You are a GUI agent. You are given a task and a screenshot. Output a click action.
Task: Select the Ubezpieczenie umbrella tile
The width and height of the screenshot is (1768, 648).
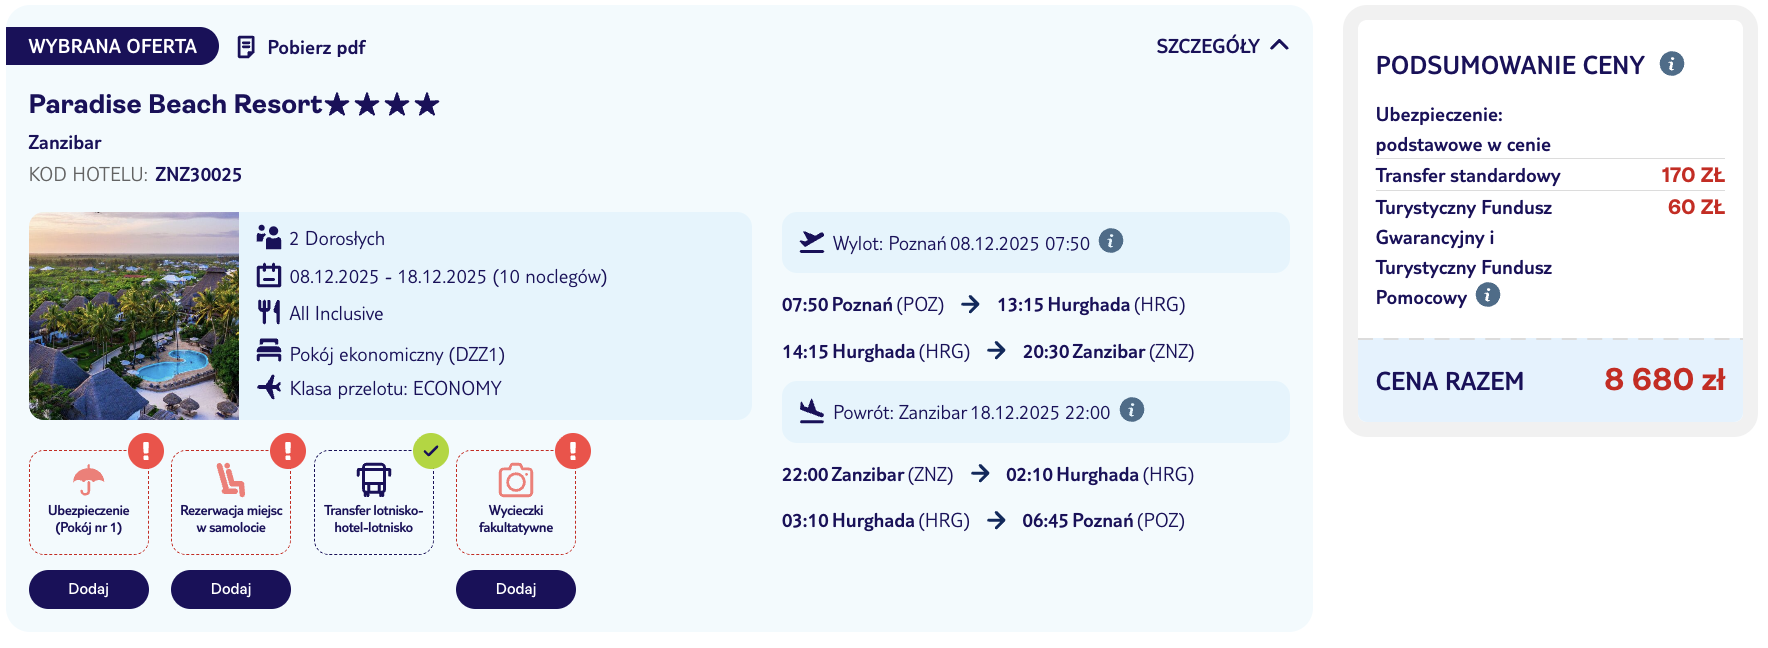click(89, 502)
